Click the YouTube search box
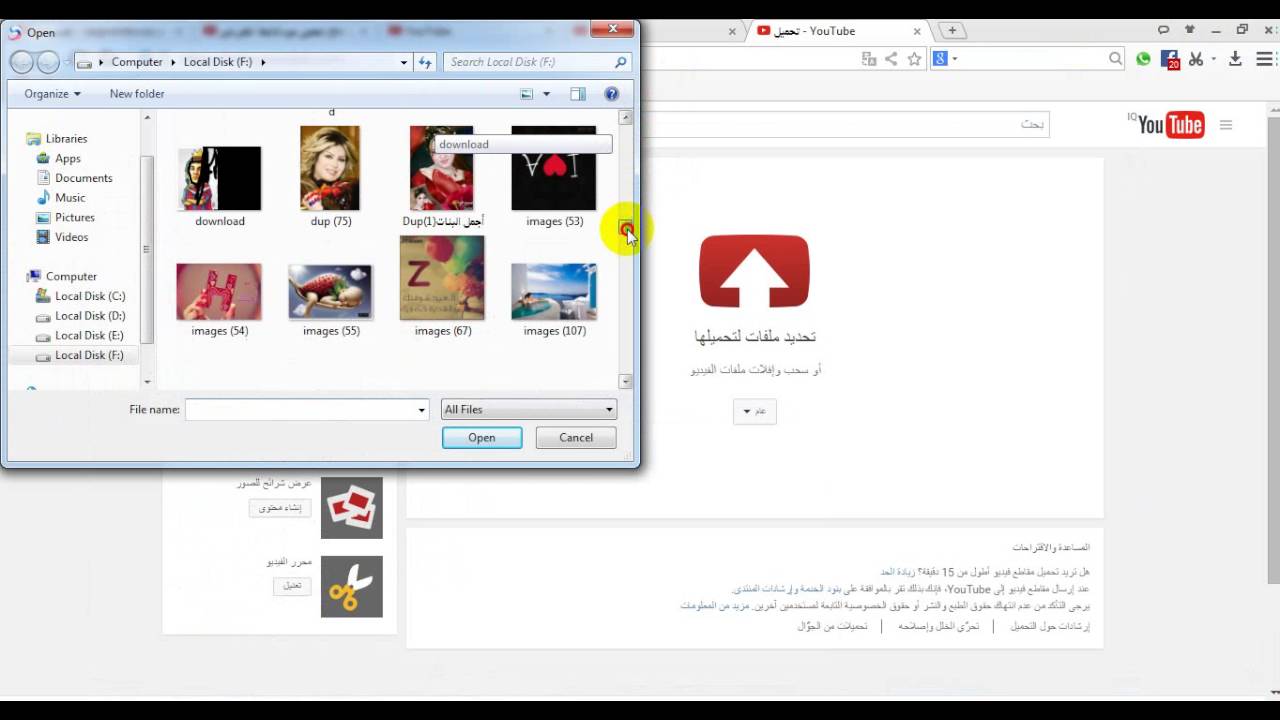 click(x=845, y=124)
